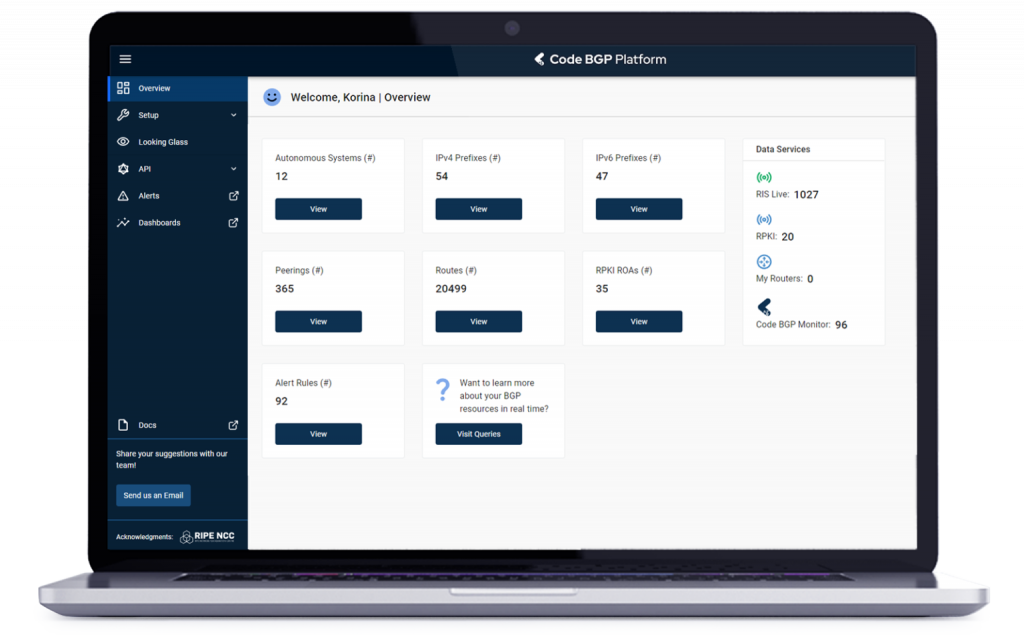Click Autonomous Systems count 12
Screen dimensions: 1024x635
281,176
